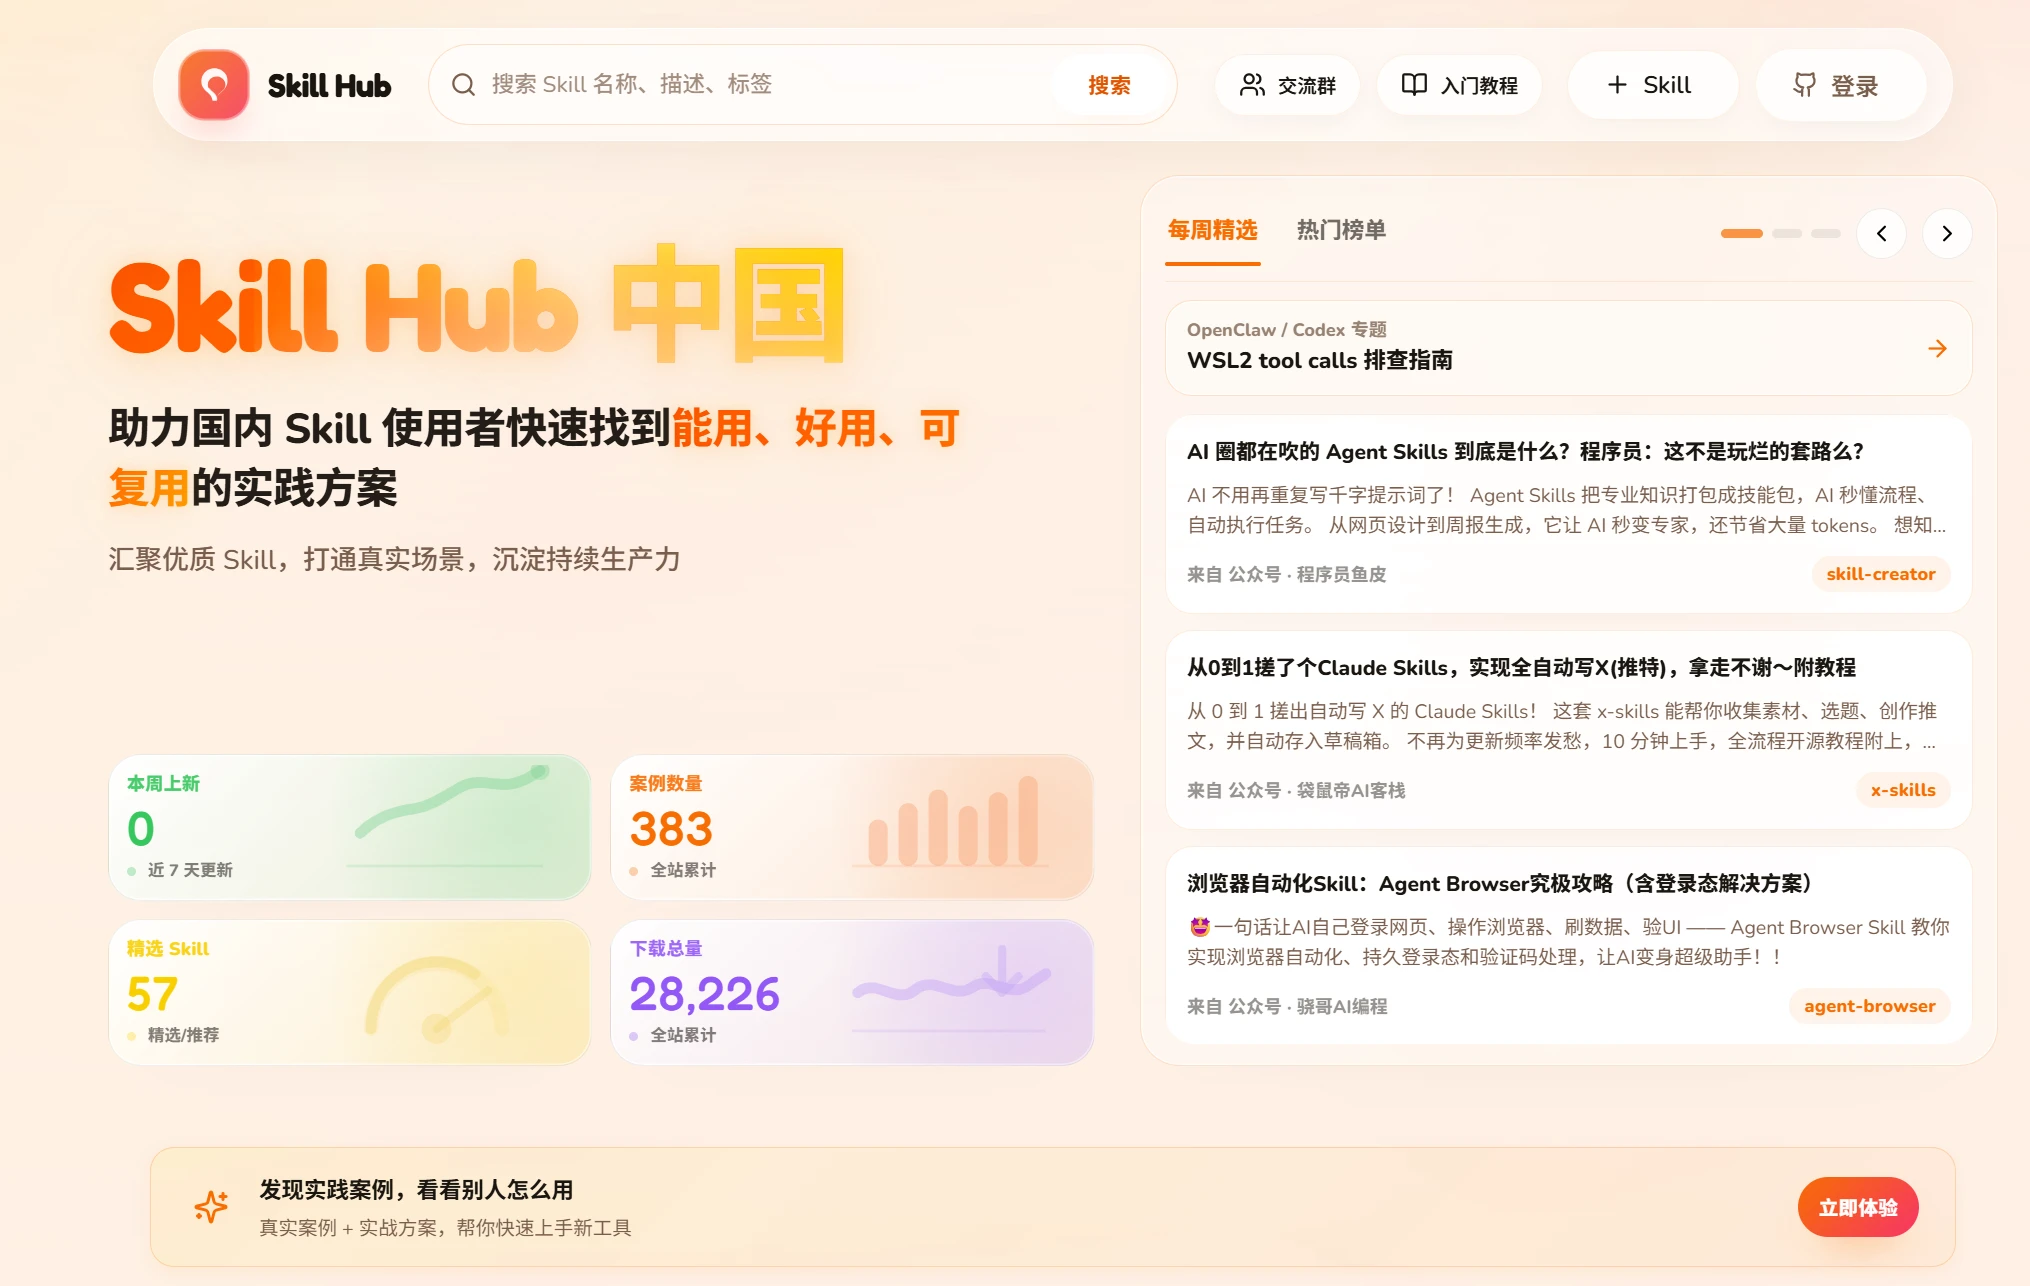Click the Skill Hub 中国 hero title
This screenshot has width=2030, height=1286.
477,304
